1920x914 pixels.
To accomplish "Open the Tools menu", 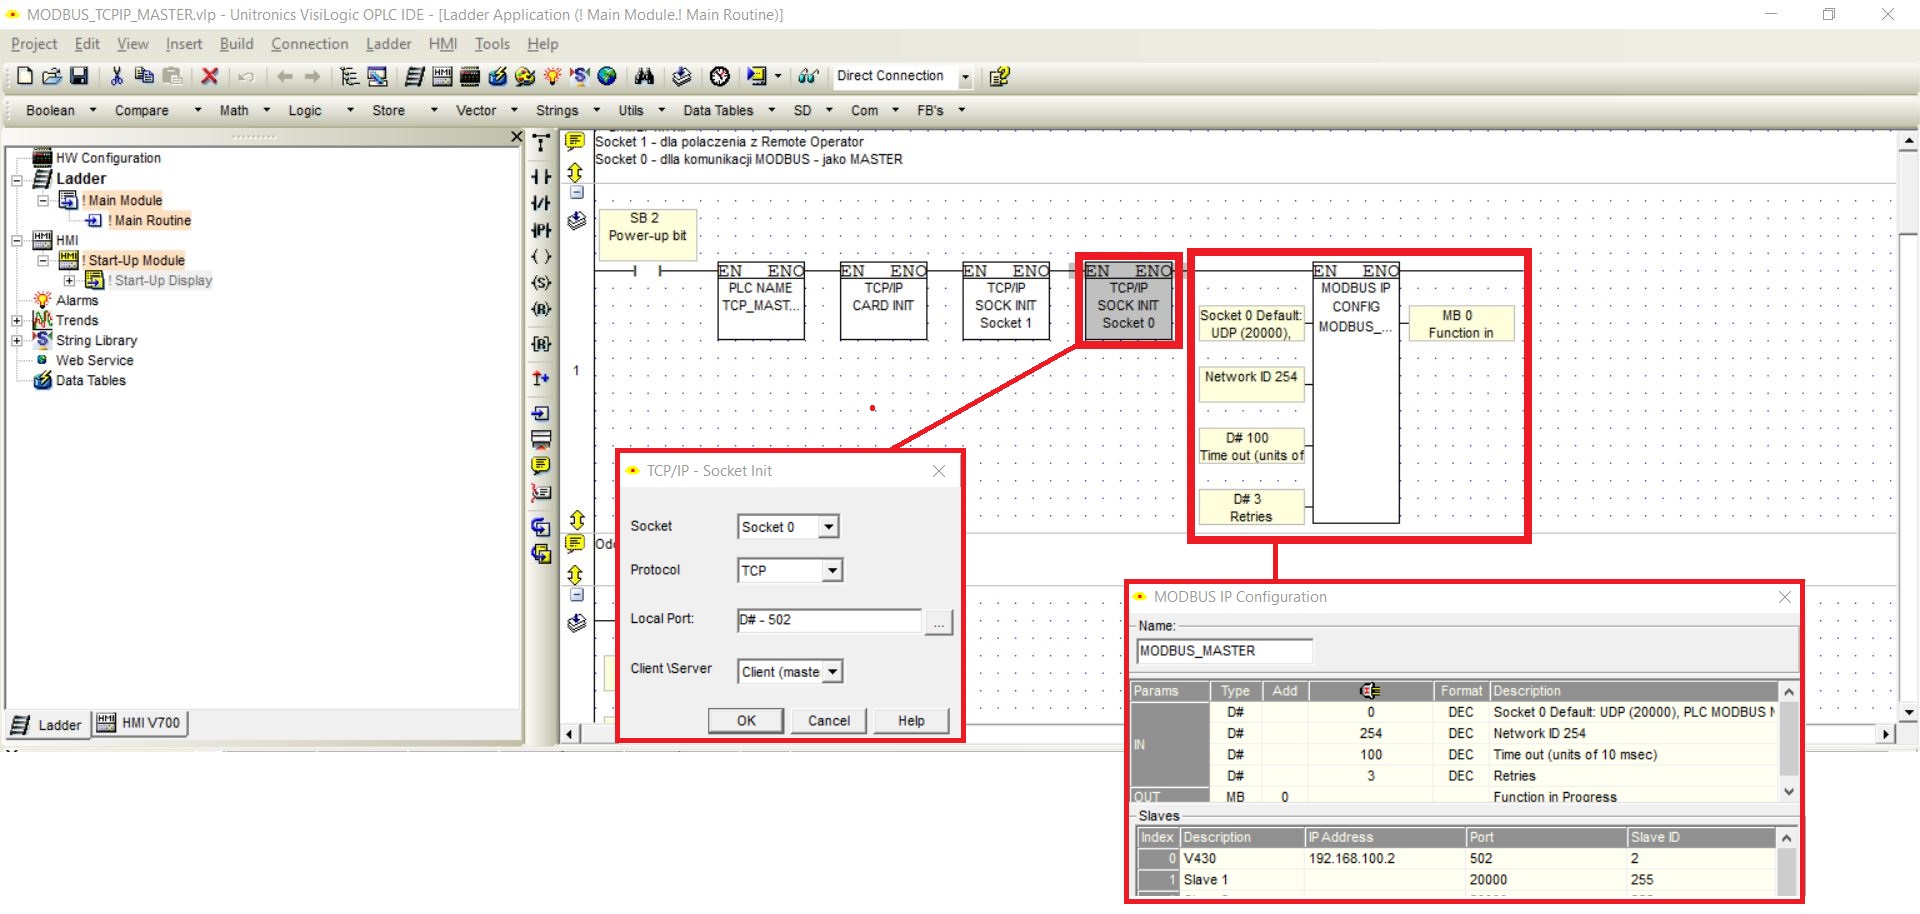I will (x=492, y=44).
